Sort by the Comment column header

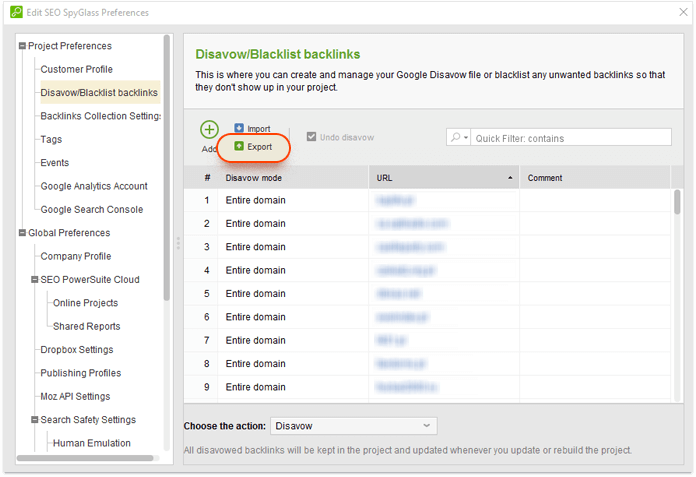[595, 178]
